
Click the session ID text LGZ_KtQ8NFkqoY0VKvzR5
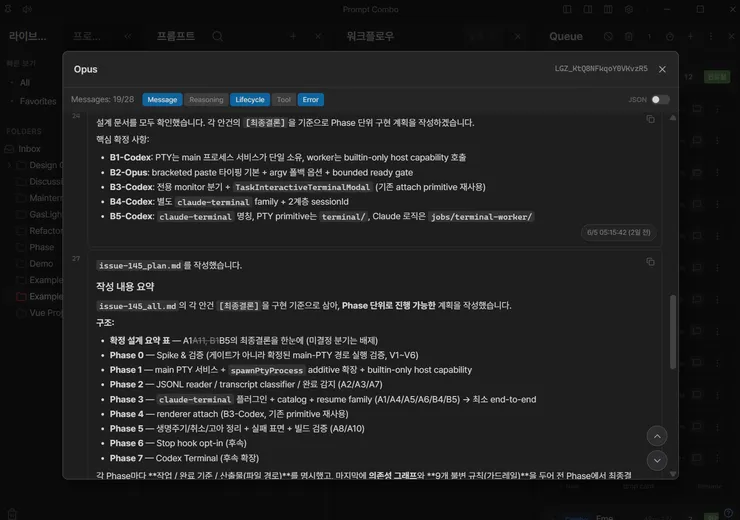click(x=601, y=69)
